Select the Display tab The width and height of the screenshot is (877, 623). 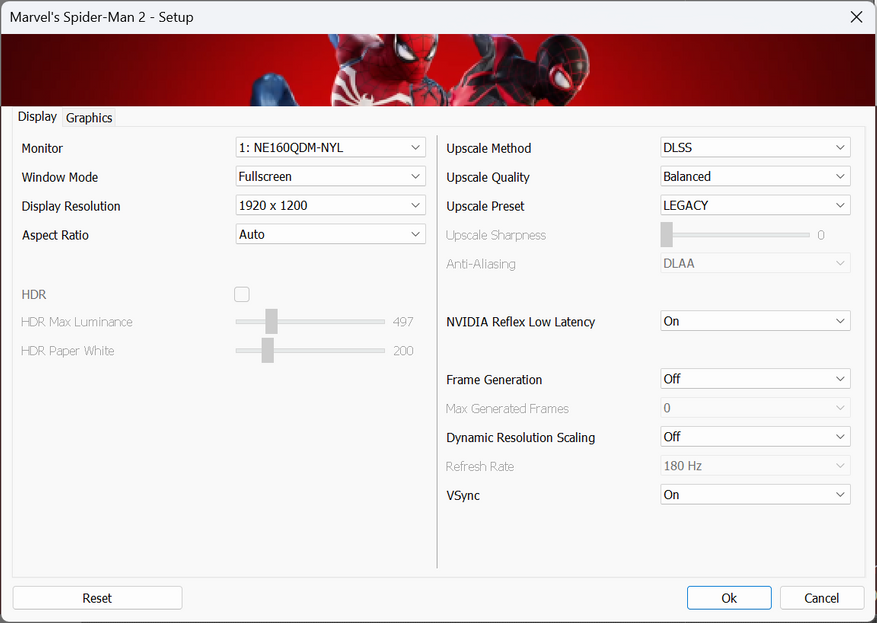click(37, 117)
